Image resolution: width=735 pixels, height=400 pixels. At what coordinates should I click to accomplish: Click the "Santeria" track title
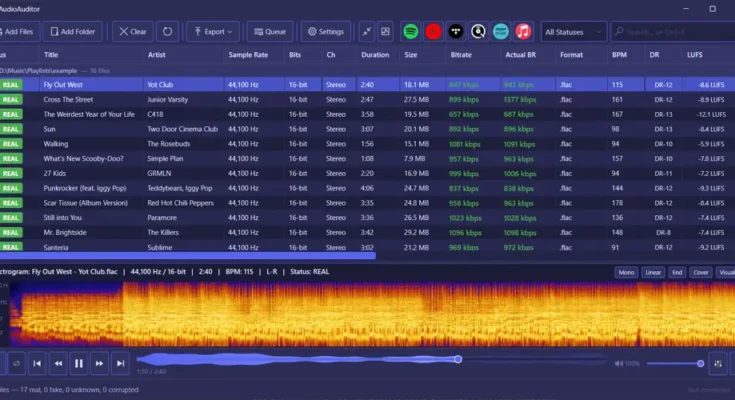point(56,247)
